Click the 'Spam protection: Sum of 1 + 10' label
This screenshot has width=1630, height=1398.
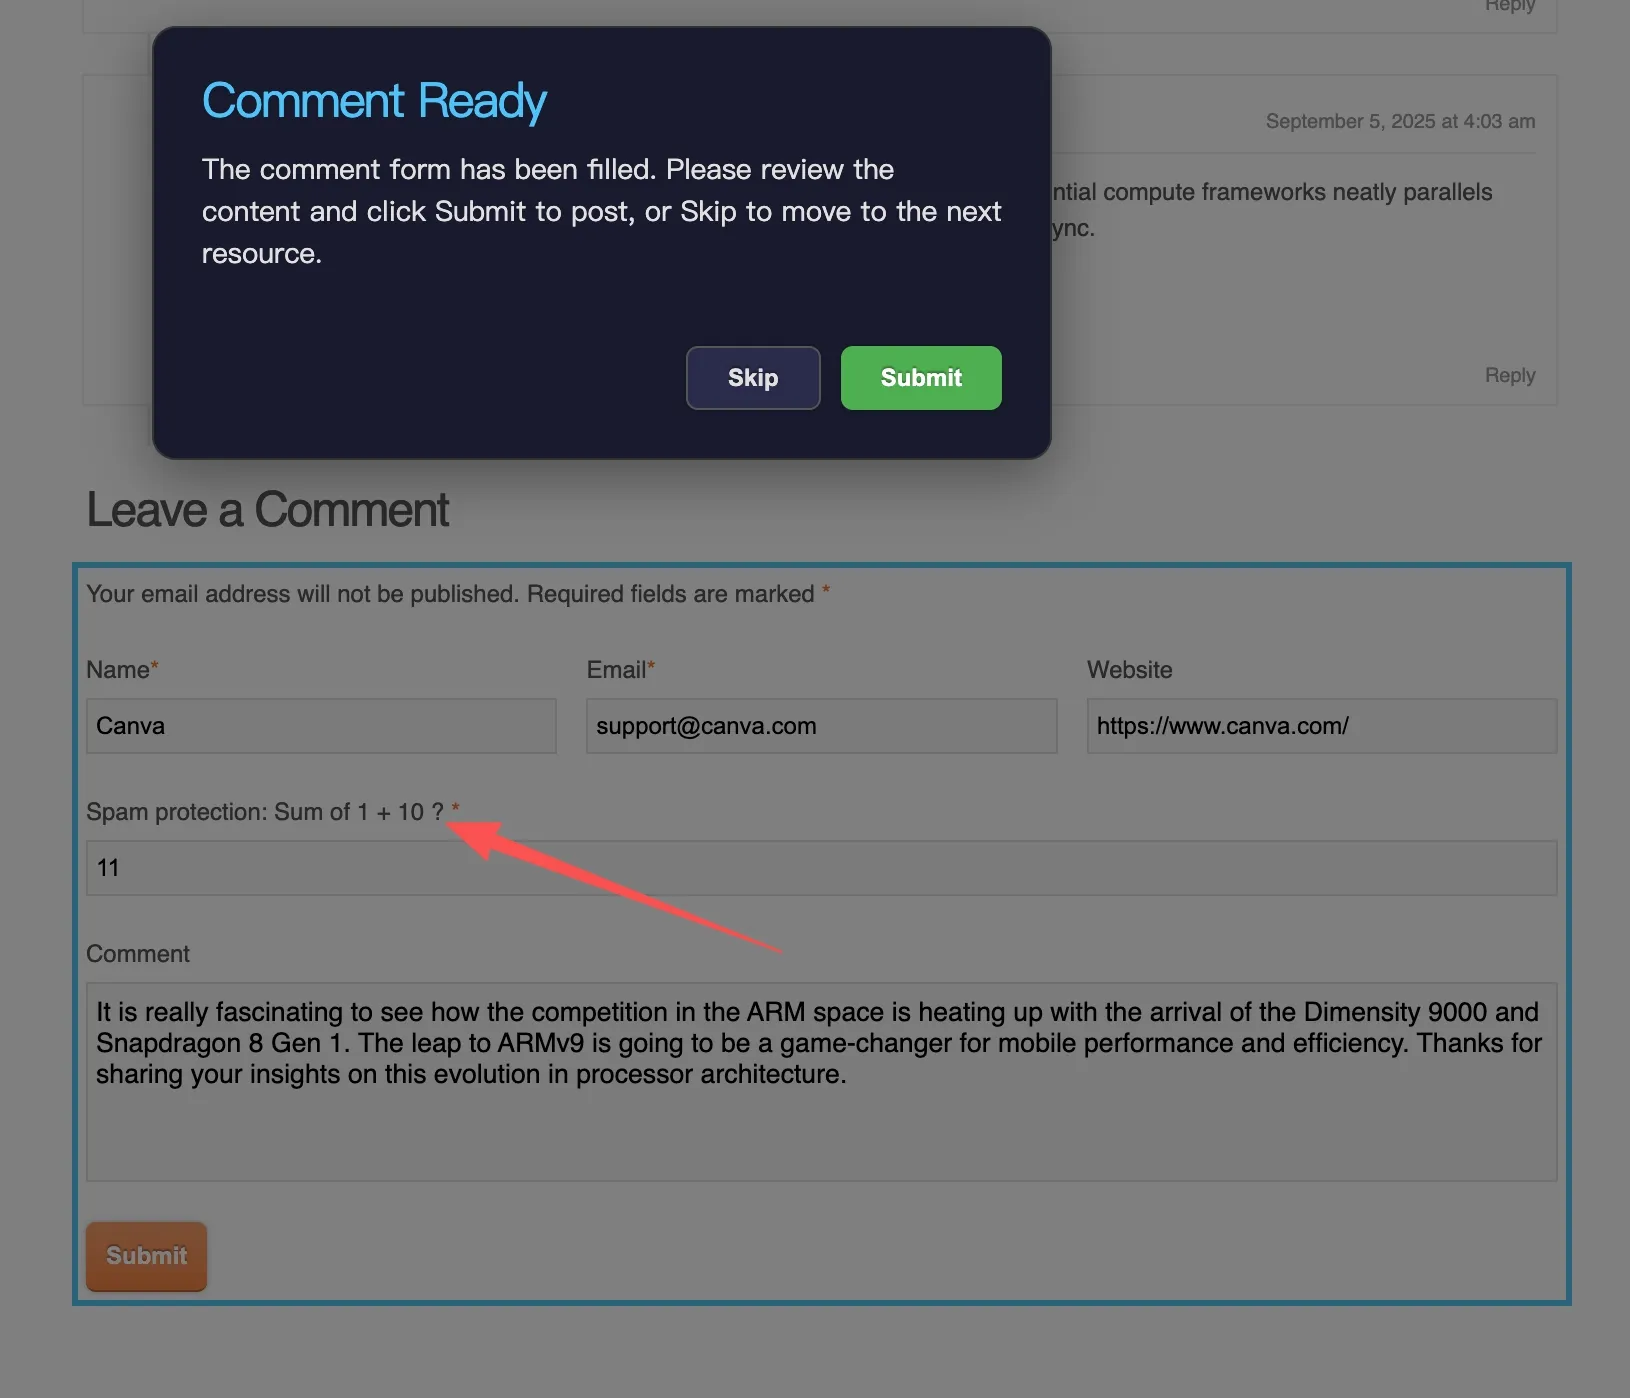point(265,812)
